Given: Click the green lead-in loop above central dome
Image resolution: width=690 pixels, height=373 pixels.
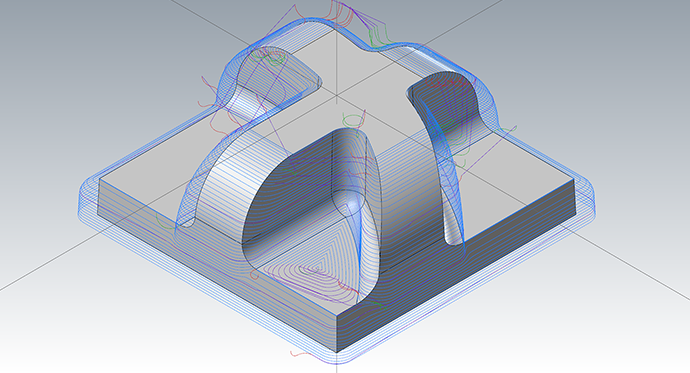Looking at the screenshot, I should [353, 119].
